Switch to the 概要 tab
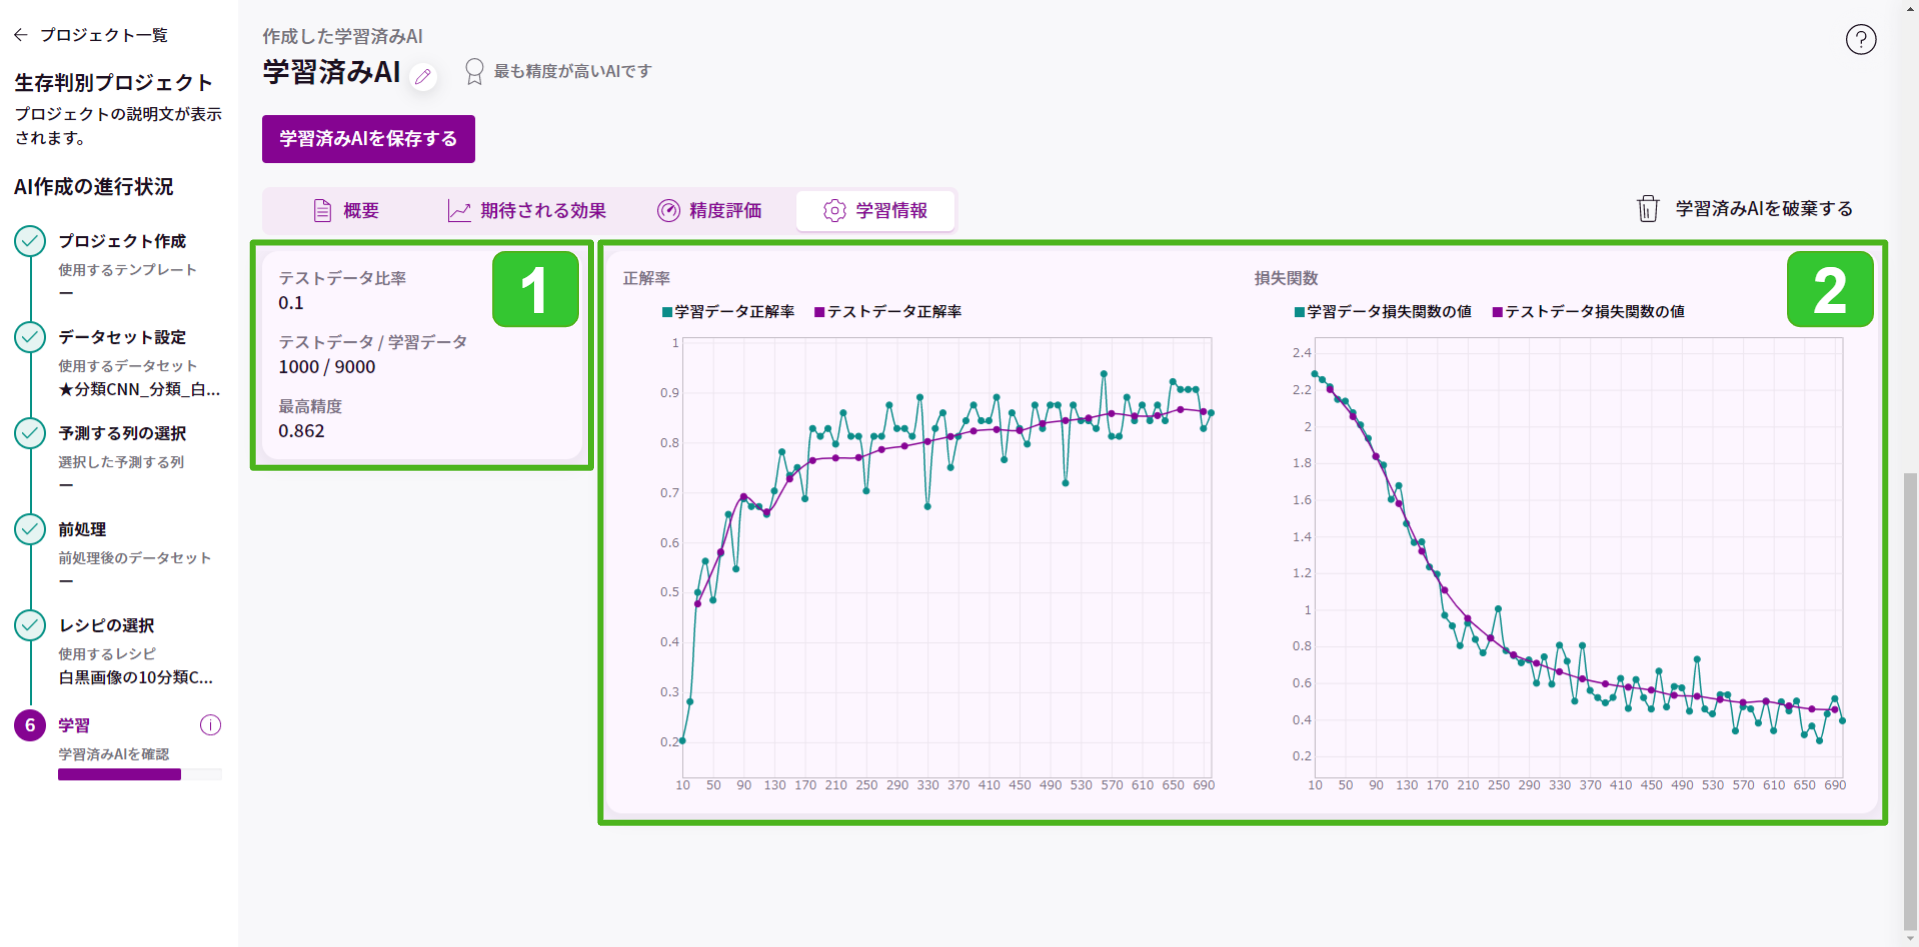The image size is (1919, 947). 346,211
